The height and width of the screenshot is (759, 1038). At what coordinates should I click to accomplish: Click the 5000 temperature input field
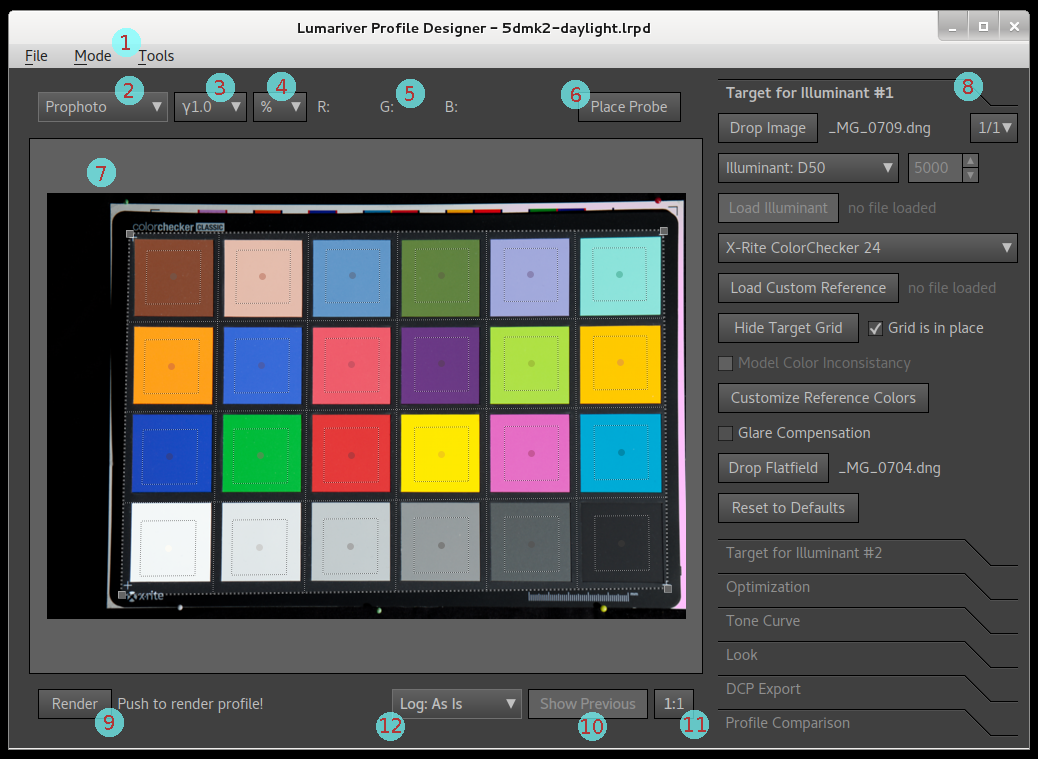pyautogui.click(x=935, y=168)
